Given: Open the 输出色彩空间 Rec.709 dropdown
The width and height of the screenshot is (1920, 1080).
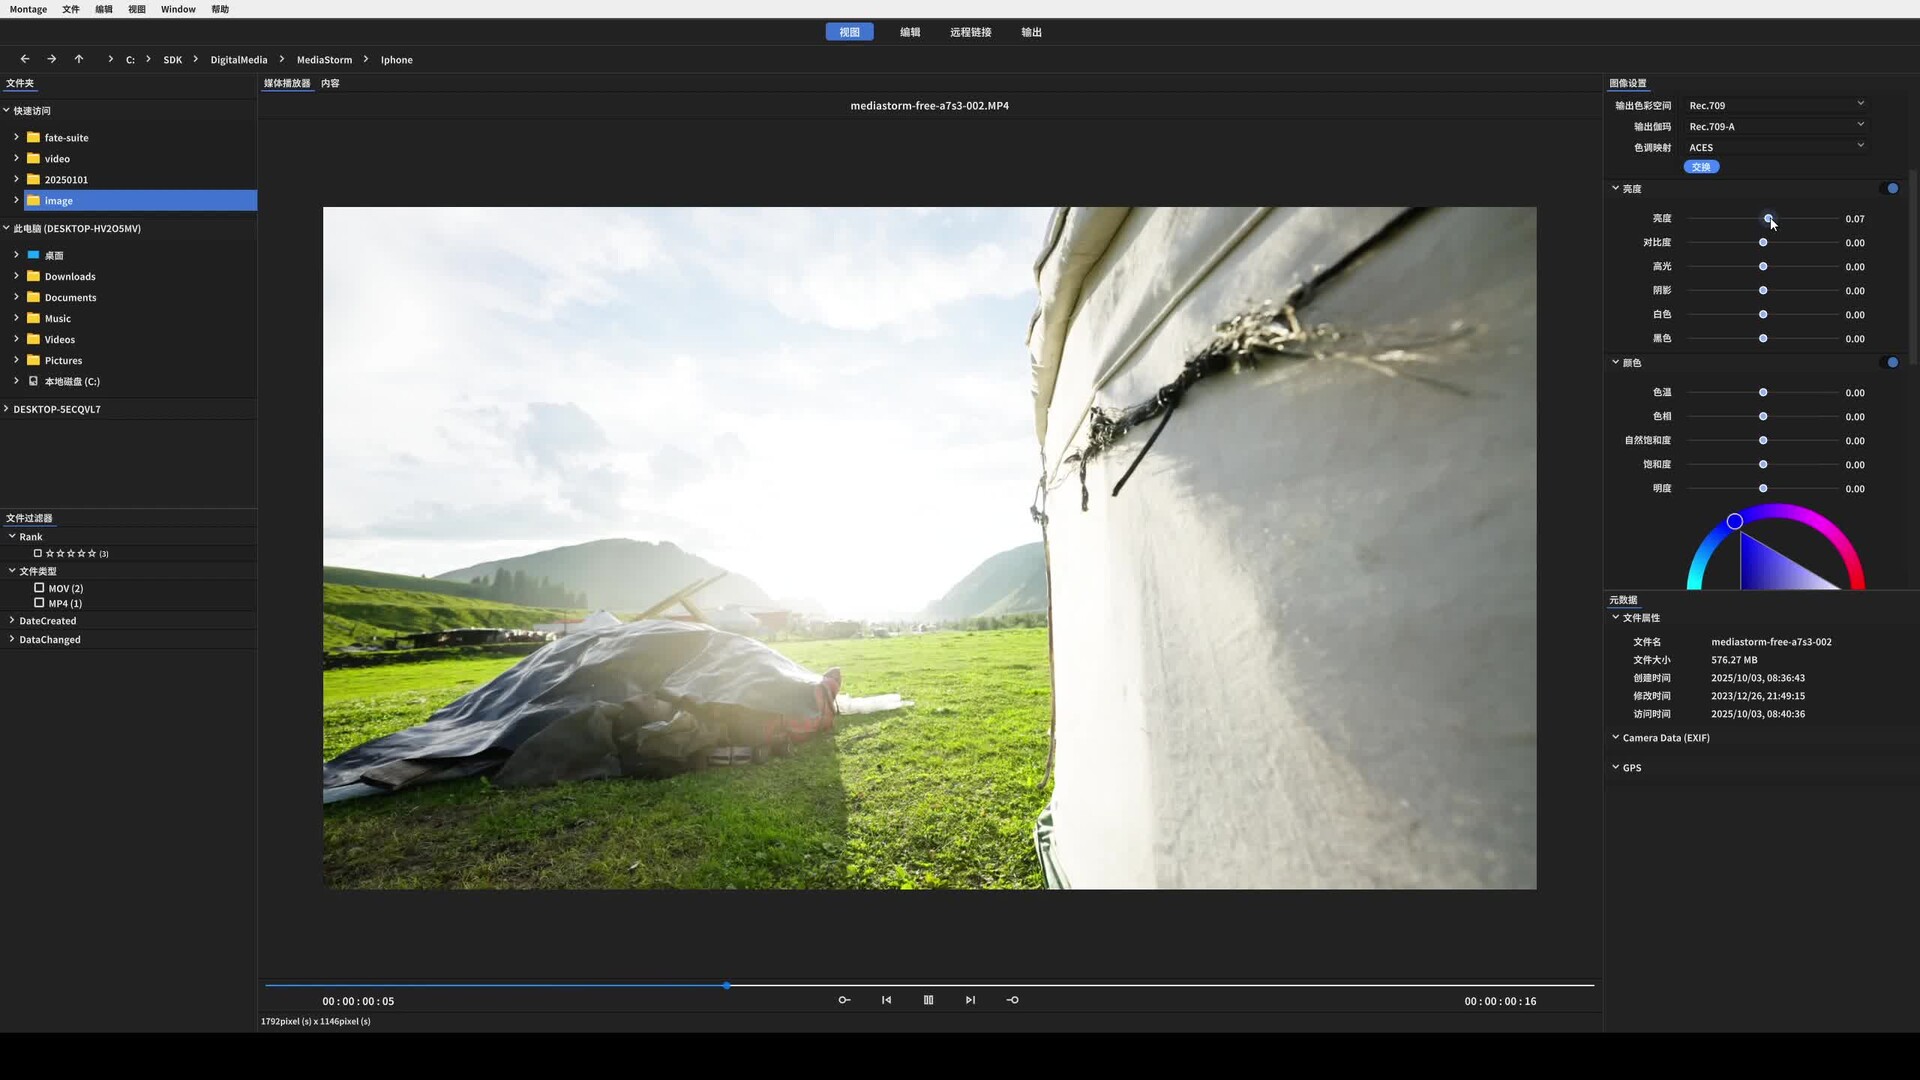Looking at the screenshot, I should point(1775,105).
